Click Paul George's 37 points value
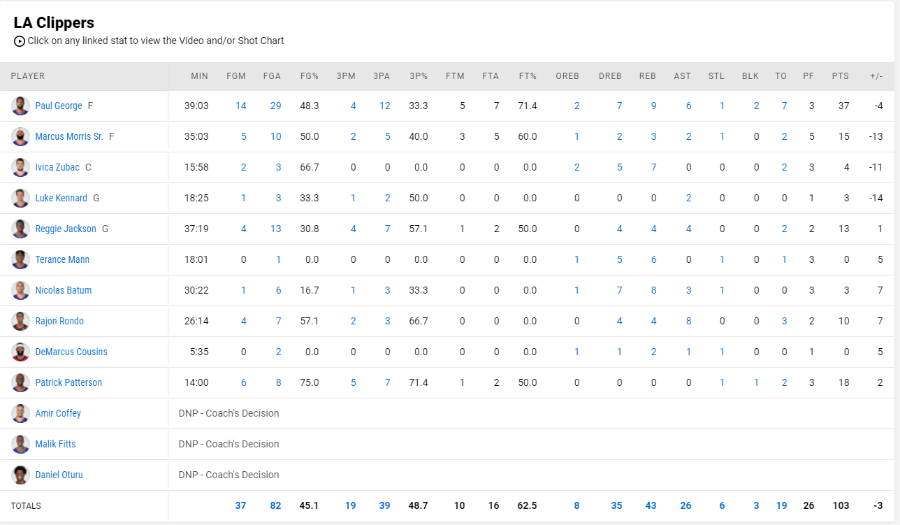Screen dimensions: 900x525 click(x=843, y=106)
